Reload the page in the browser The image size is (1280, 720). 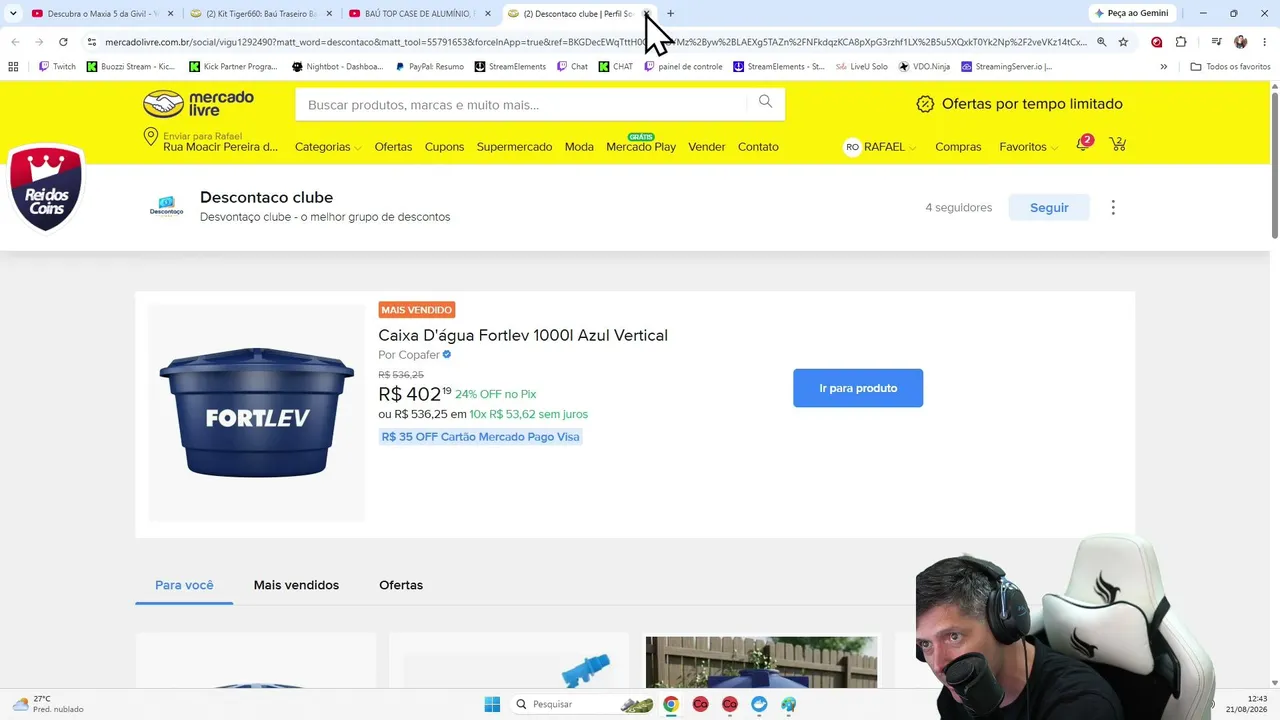tap(63, 42)
